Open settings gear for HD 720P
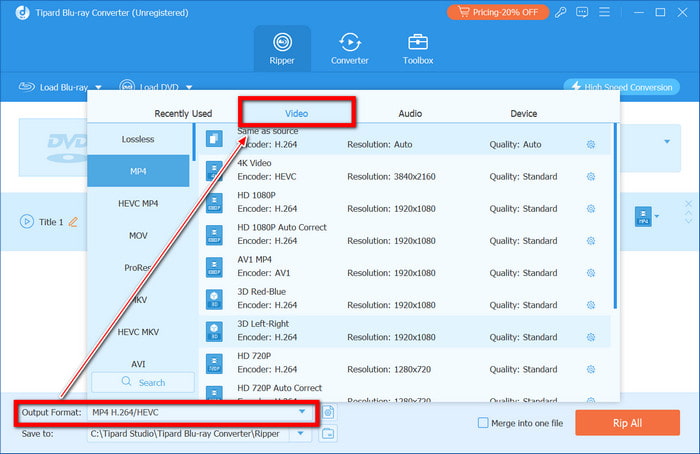Image resolution: width=700 pixels, height=454 pixels. click(591, 370)
